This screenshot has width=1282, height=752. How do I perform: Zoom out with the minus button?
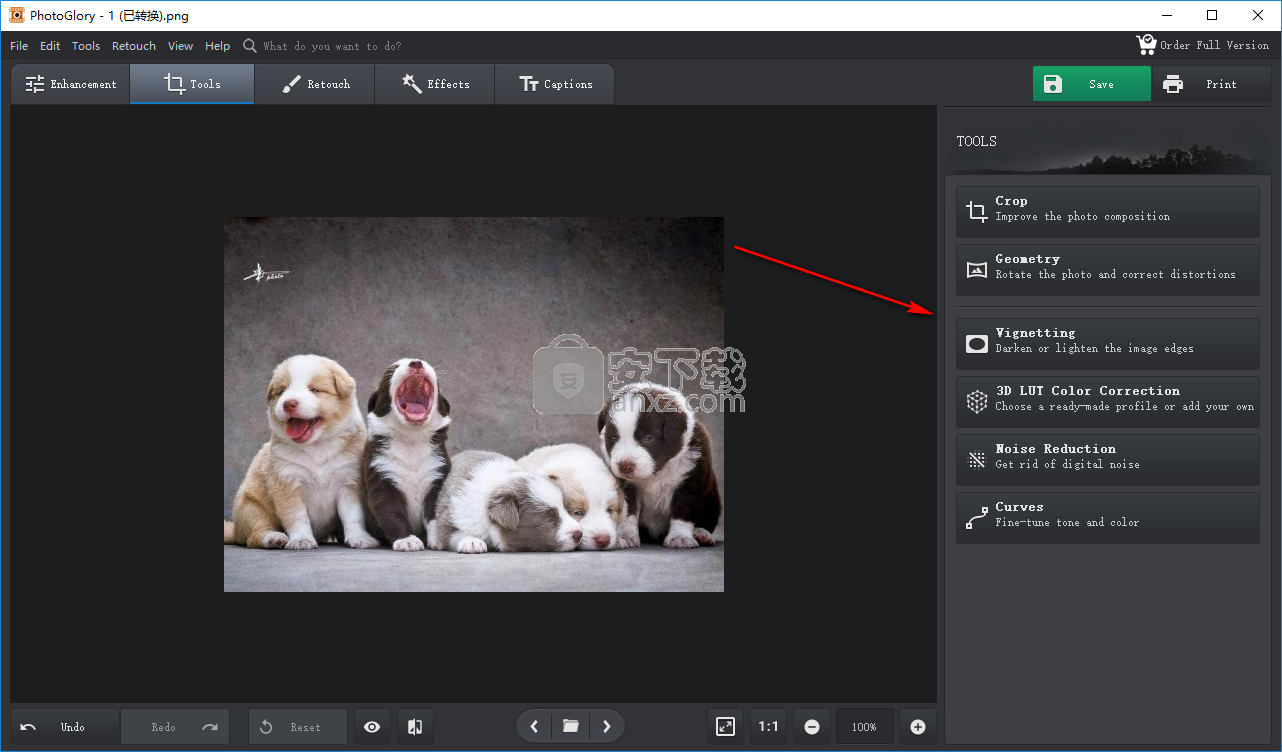click(812, 727)
